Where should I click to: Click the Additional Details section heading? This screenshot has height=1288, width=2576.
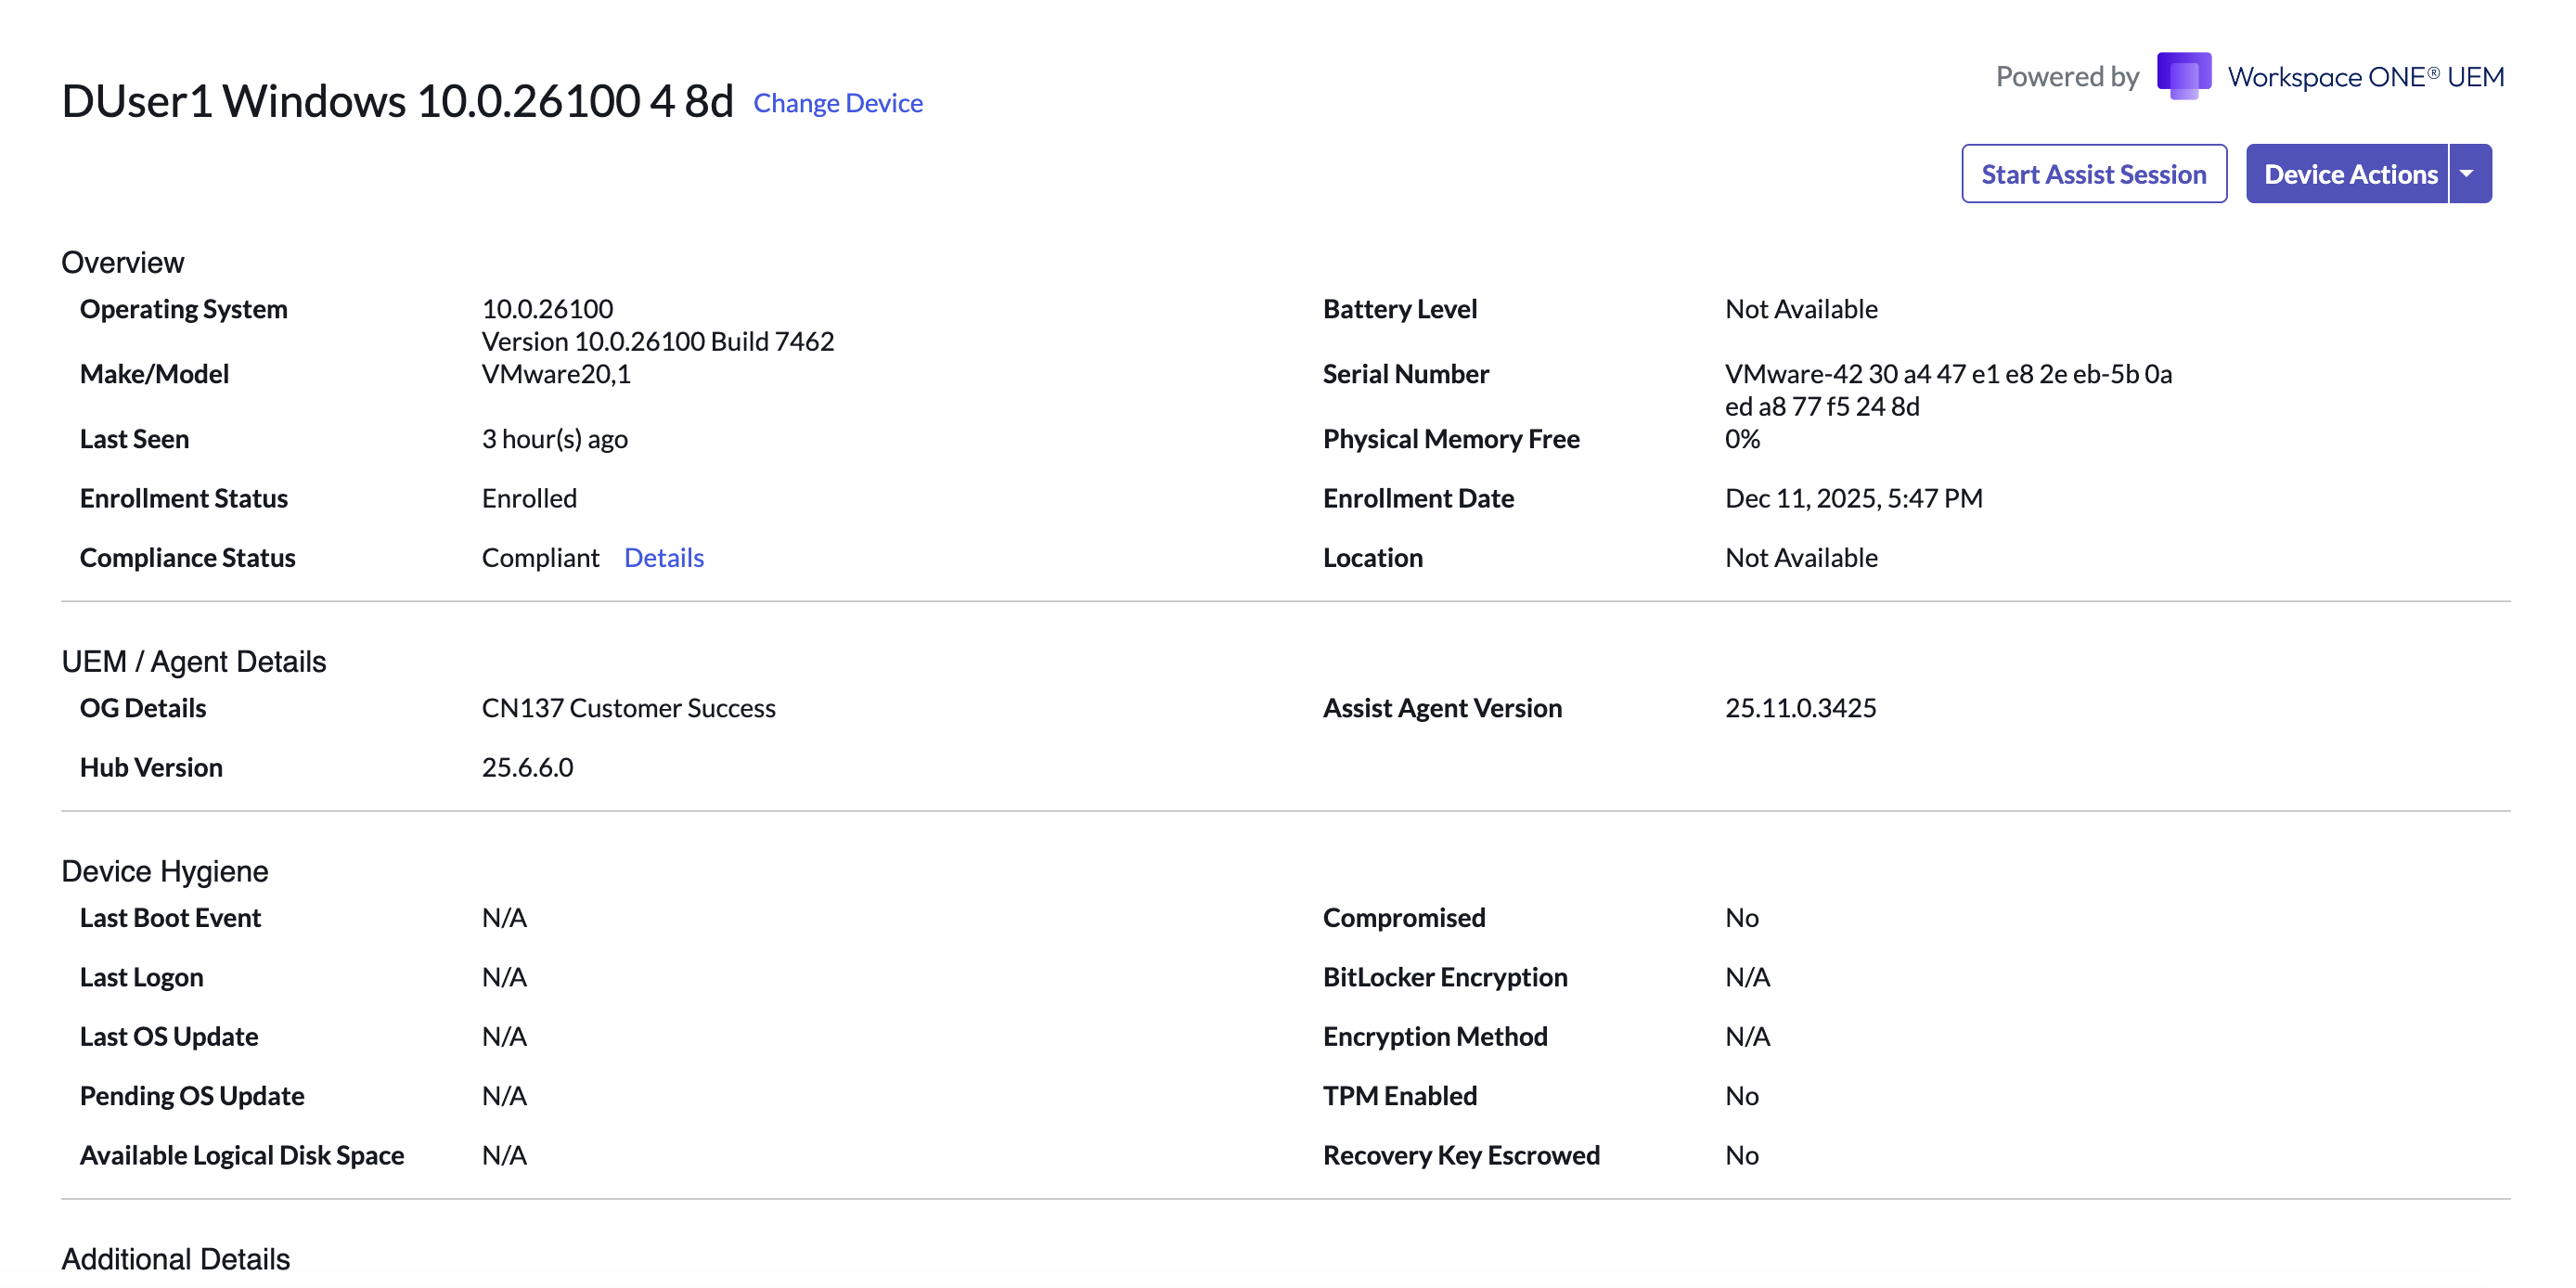click(x=175, y=1258)
